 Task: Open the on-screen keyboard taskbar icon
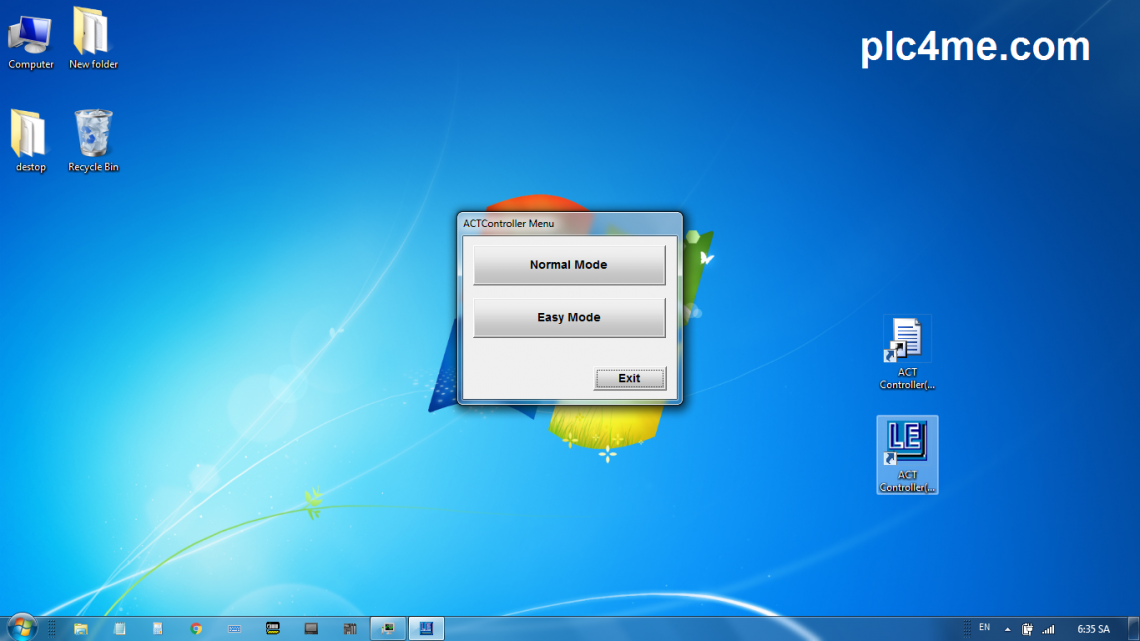(234, 629)
